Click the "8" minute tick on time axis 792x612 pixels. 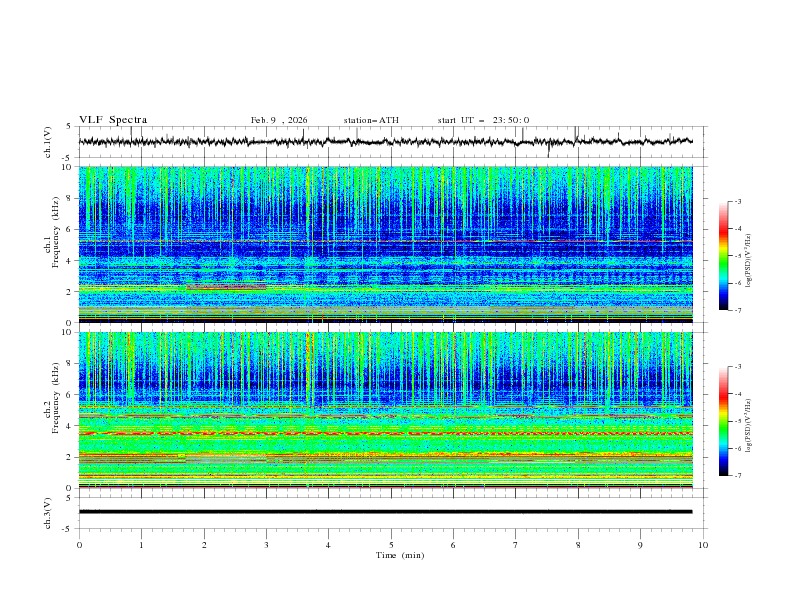point(578,545)
